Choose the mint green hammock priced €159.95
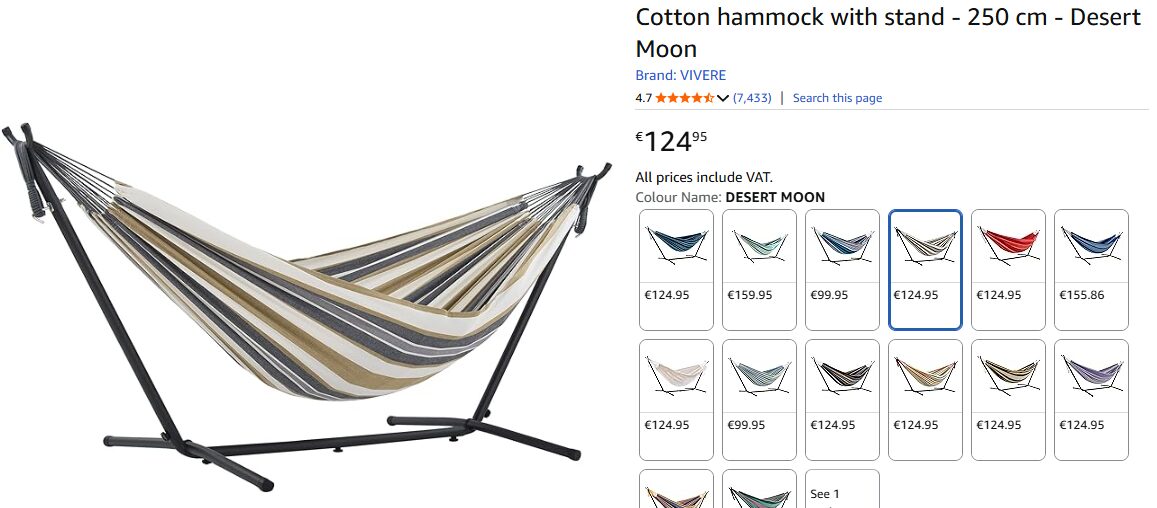Viewport: 1157px width, 508px height. point(759,270)
